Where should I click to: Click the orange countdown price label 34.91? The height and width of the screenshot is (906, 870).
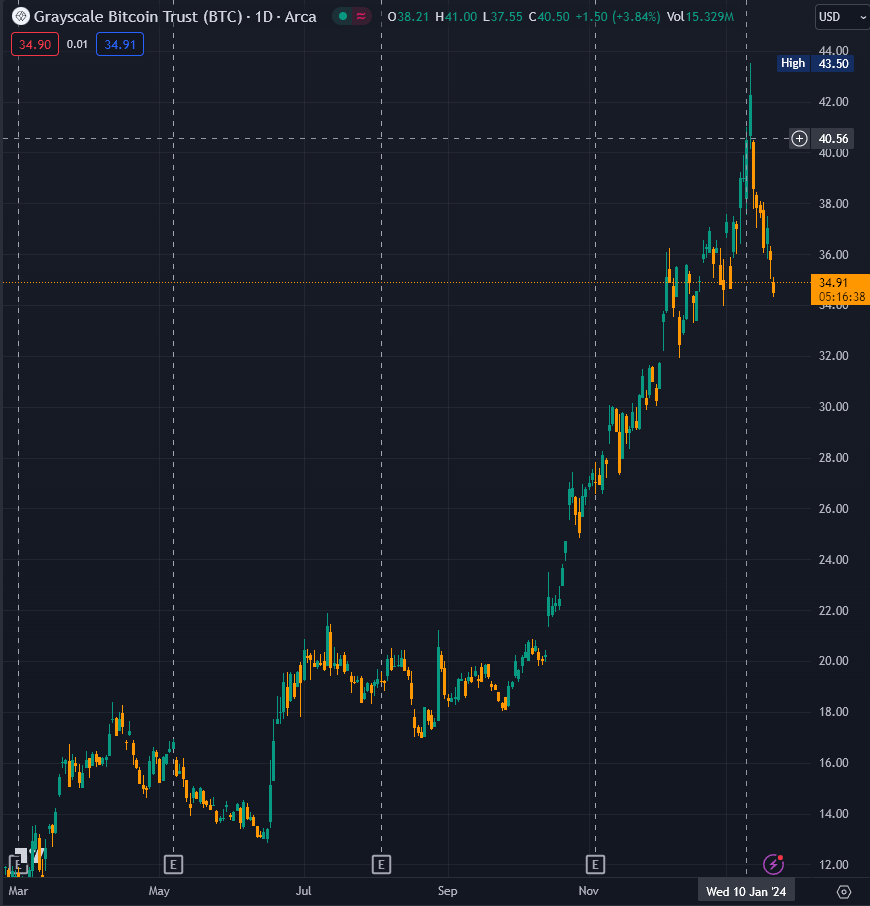[x=840, y=290]
